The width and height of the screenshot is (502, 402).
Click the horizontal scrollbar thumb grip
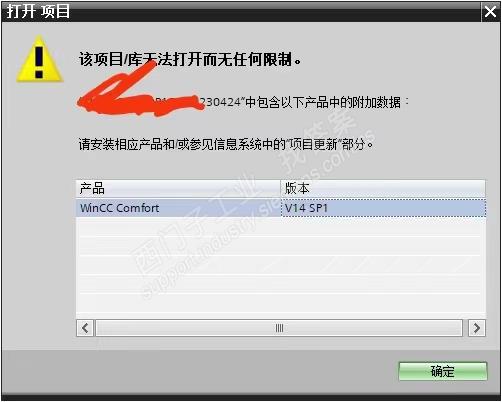tap(279, 328)
